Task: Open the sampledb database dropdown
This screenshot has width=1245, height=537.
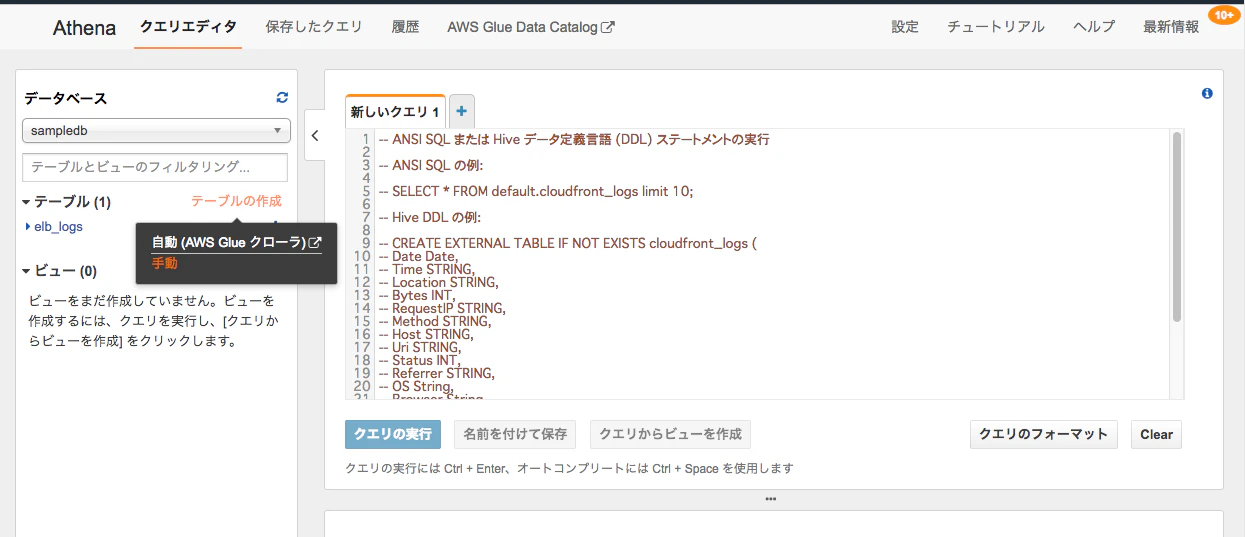Action: click(x=156, y=131)
